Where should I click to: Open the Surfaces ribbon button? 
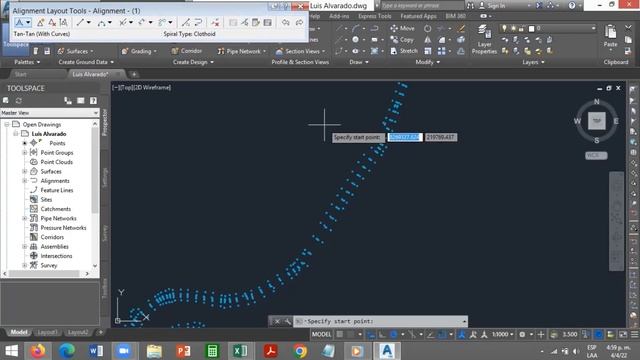point(76,51)
